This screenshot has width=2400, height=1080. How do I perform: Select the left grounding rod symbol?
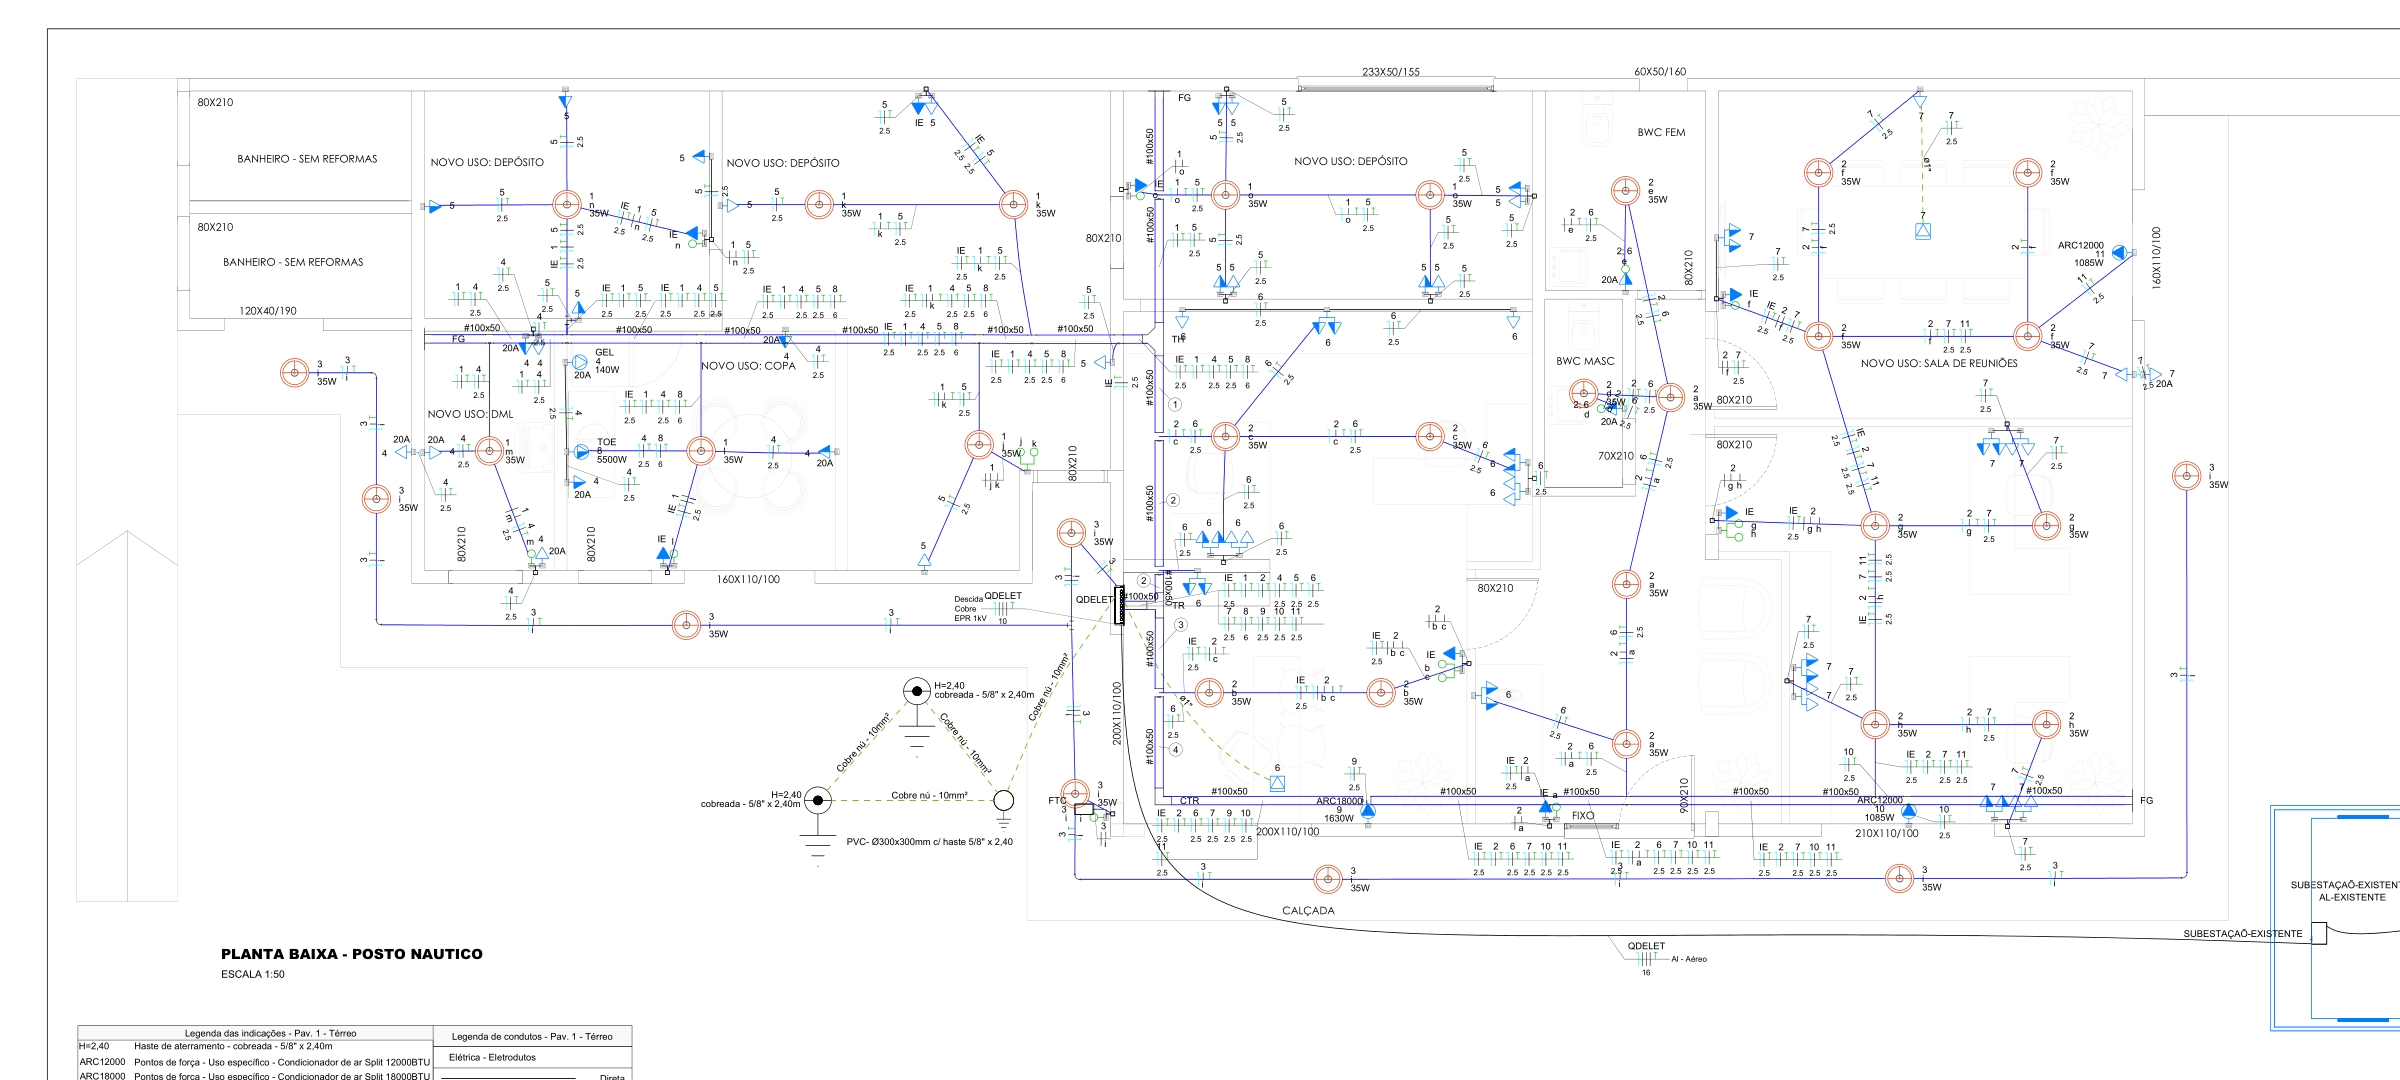pos(818,800)
